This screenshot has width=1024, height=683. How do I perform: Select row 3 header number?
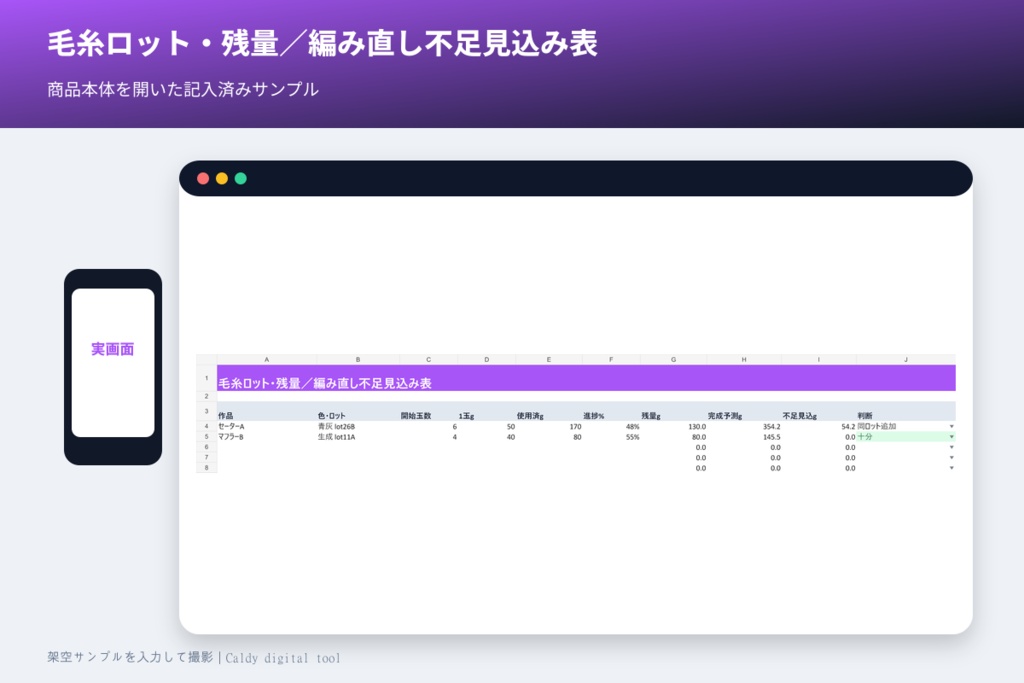(206, 411)
